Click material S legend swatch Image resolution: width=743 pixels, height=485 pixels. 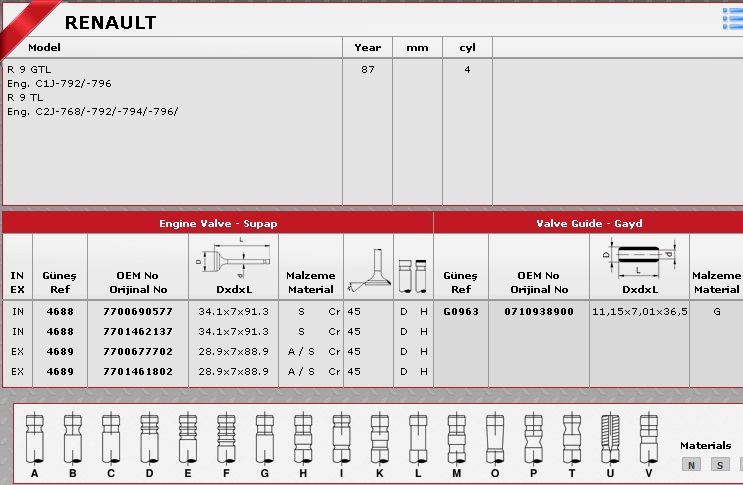tap(719, 464)
